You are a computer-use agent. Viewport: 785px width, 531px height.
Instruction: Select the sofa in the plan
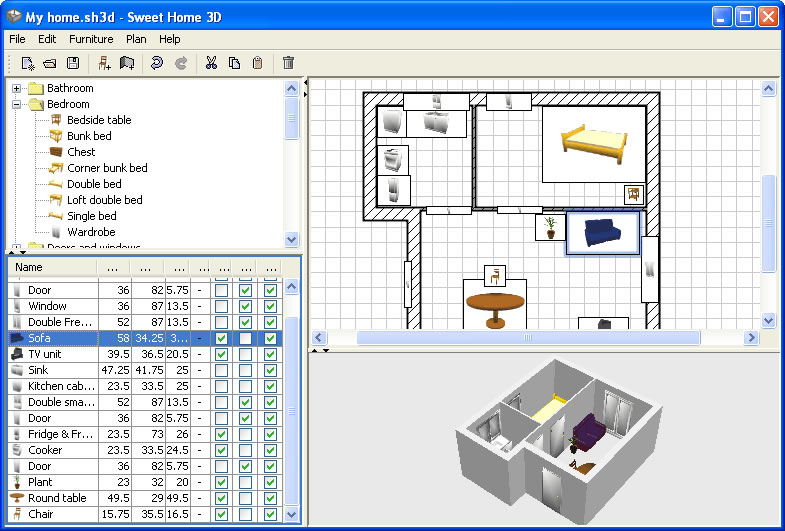(x=603, y=233)
